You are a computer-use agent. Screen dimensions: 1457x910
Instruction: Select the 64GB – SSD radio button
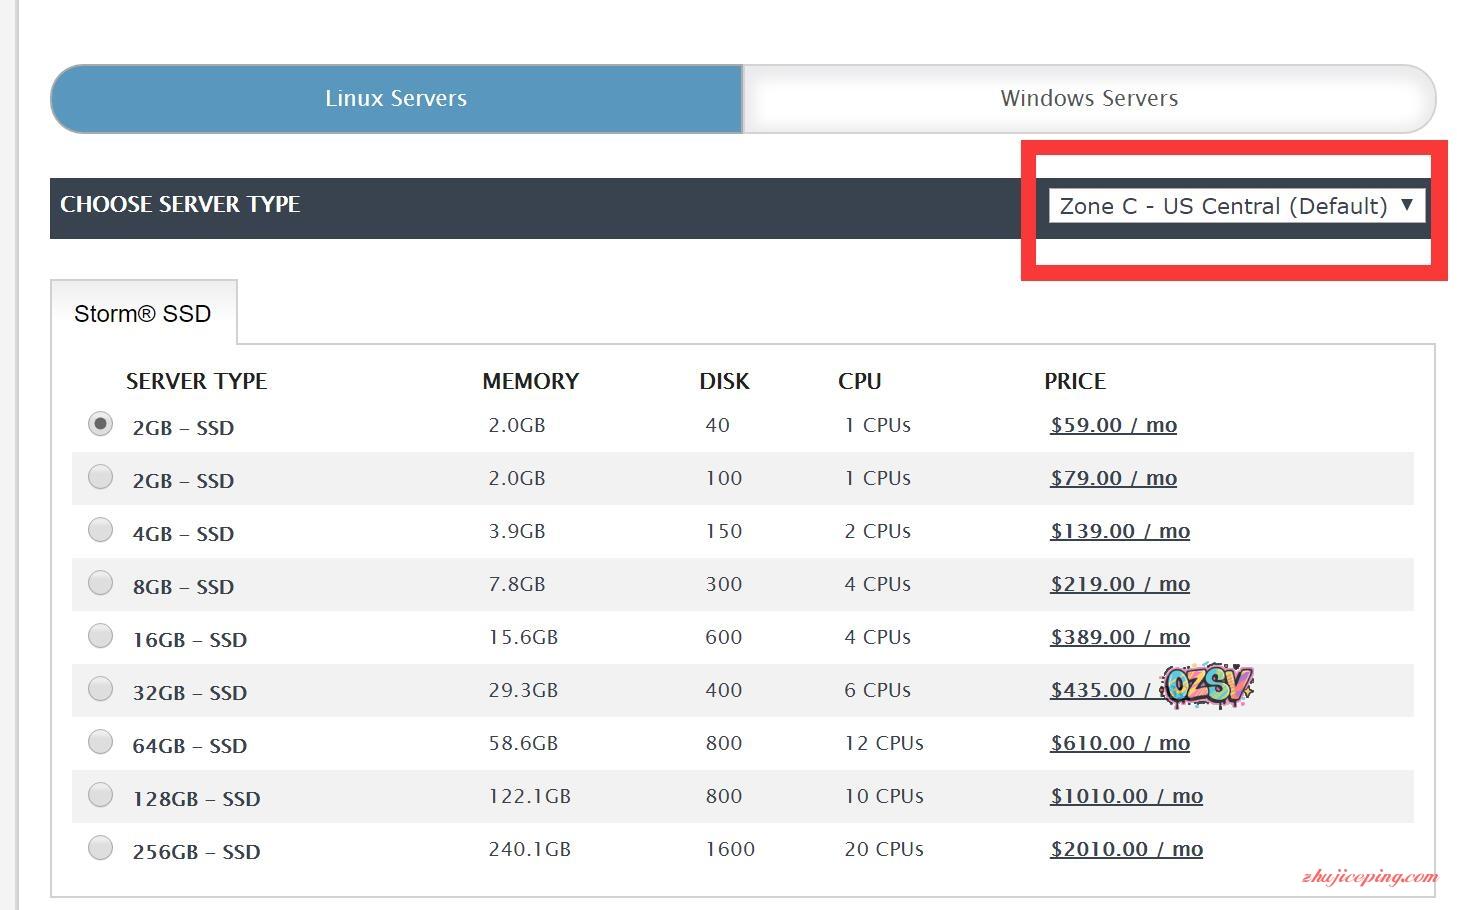(100, 742)
